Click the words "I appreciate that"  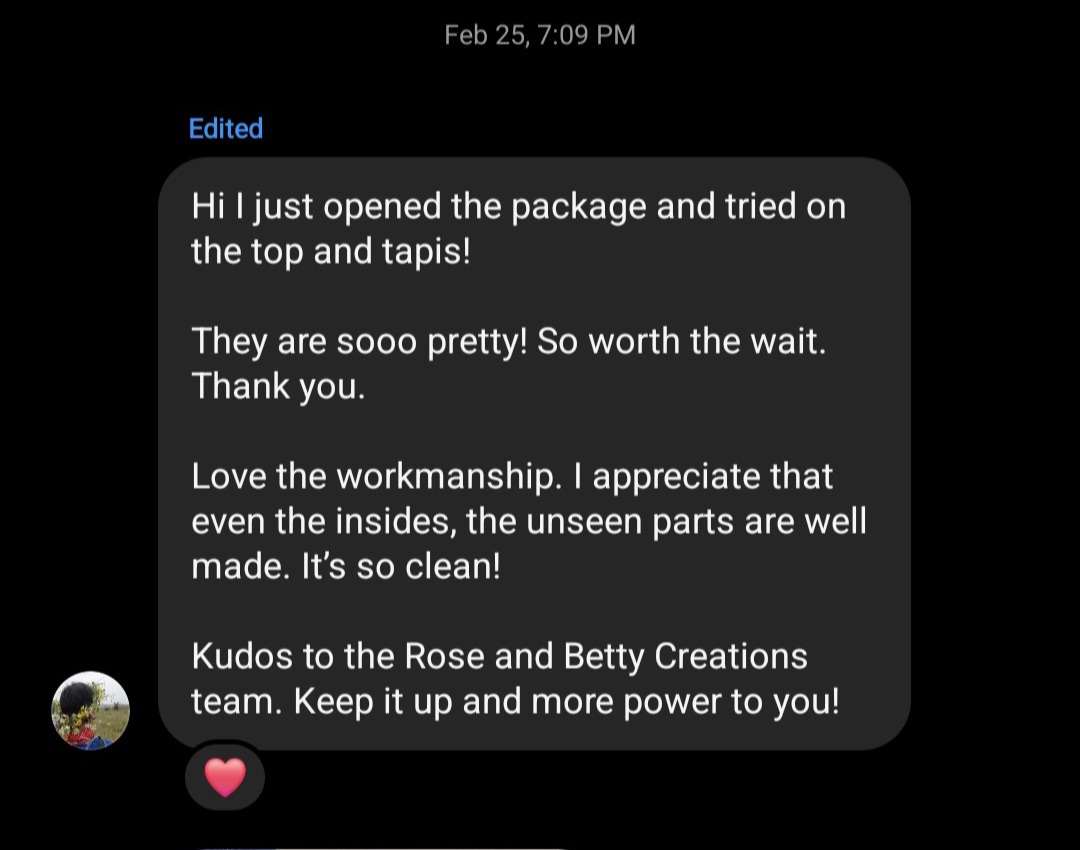704,476
